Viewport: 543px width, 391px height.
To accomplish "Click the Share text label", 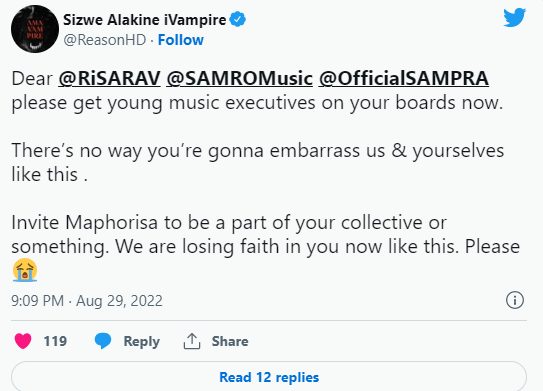I will tap(230, 341).
